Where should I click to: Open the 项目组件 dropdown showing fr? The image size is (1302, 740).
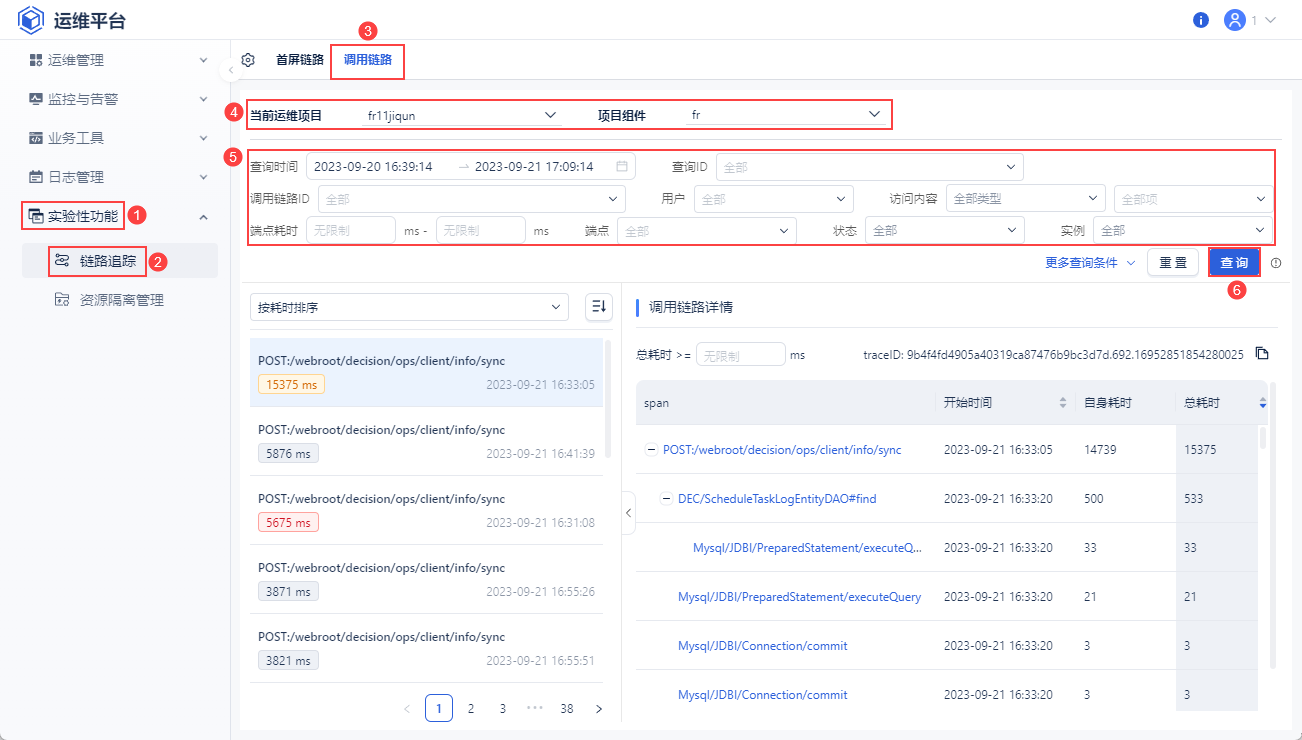(x=786, y=115)
